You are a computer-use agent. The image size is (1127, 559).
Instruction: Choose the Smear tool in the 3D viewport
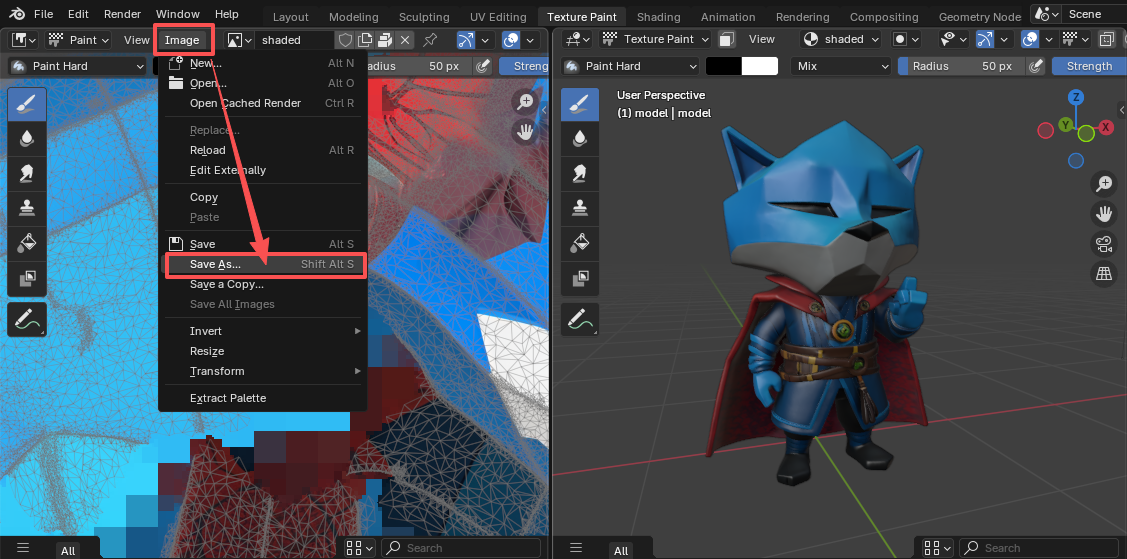click(x=580, y=173)
